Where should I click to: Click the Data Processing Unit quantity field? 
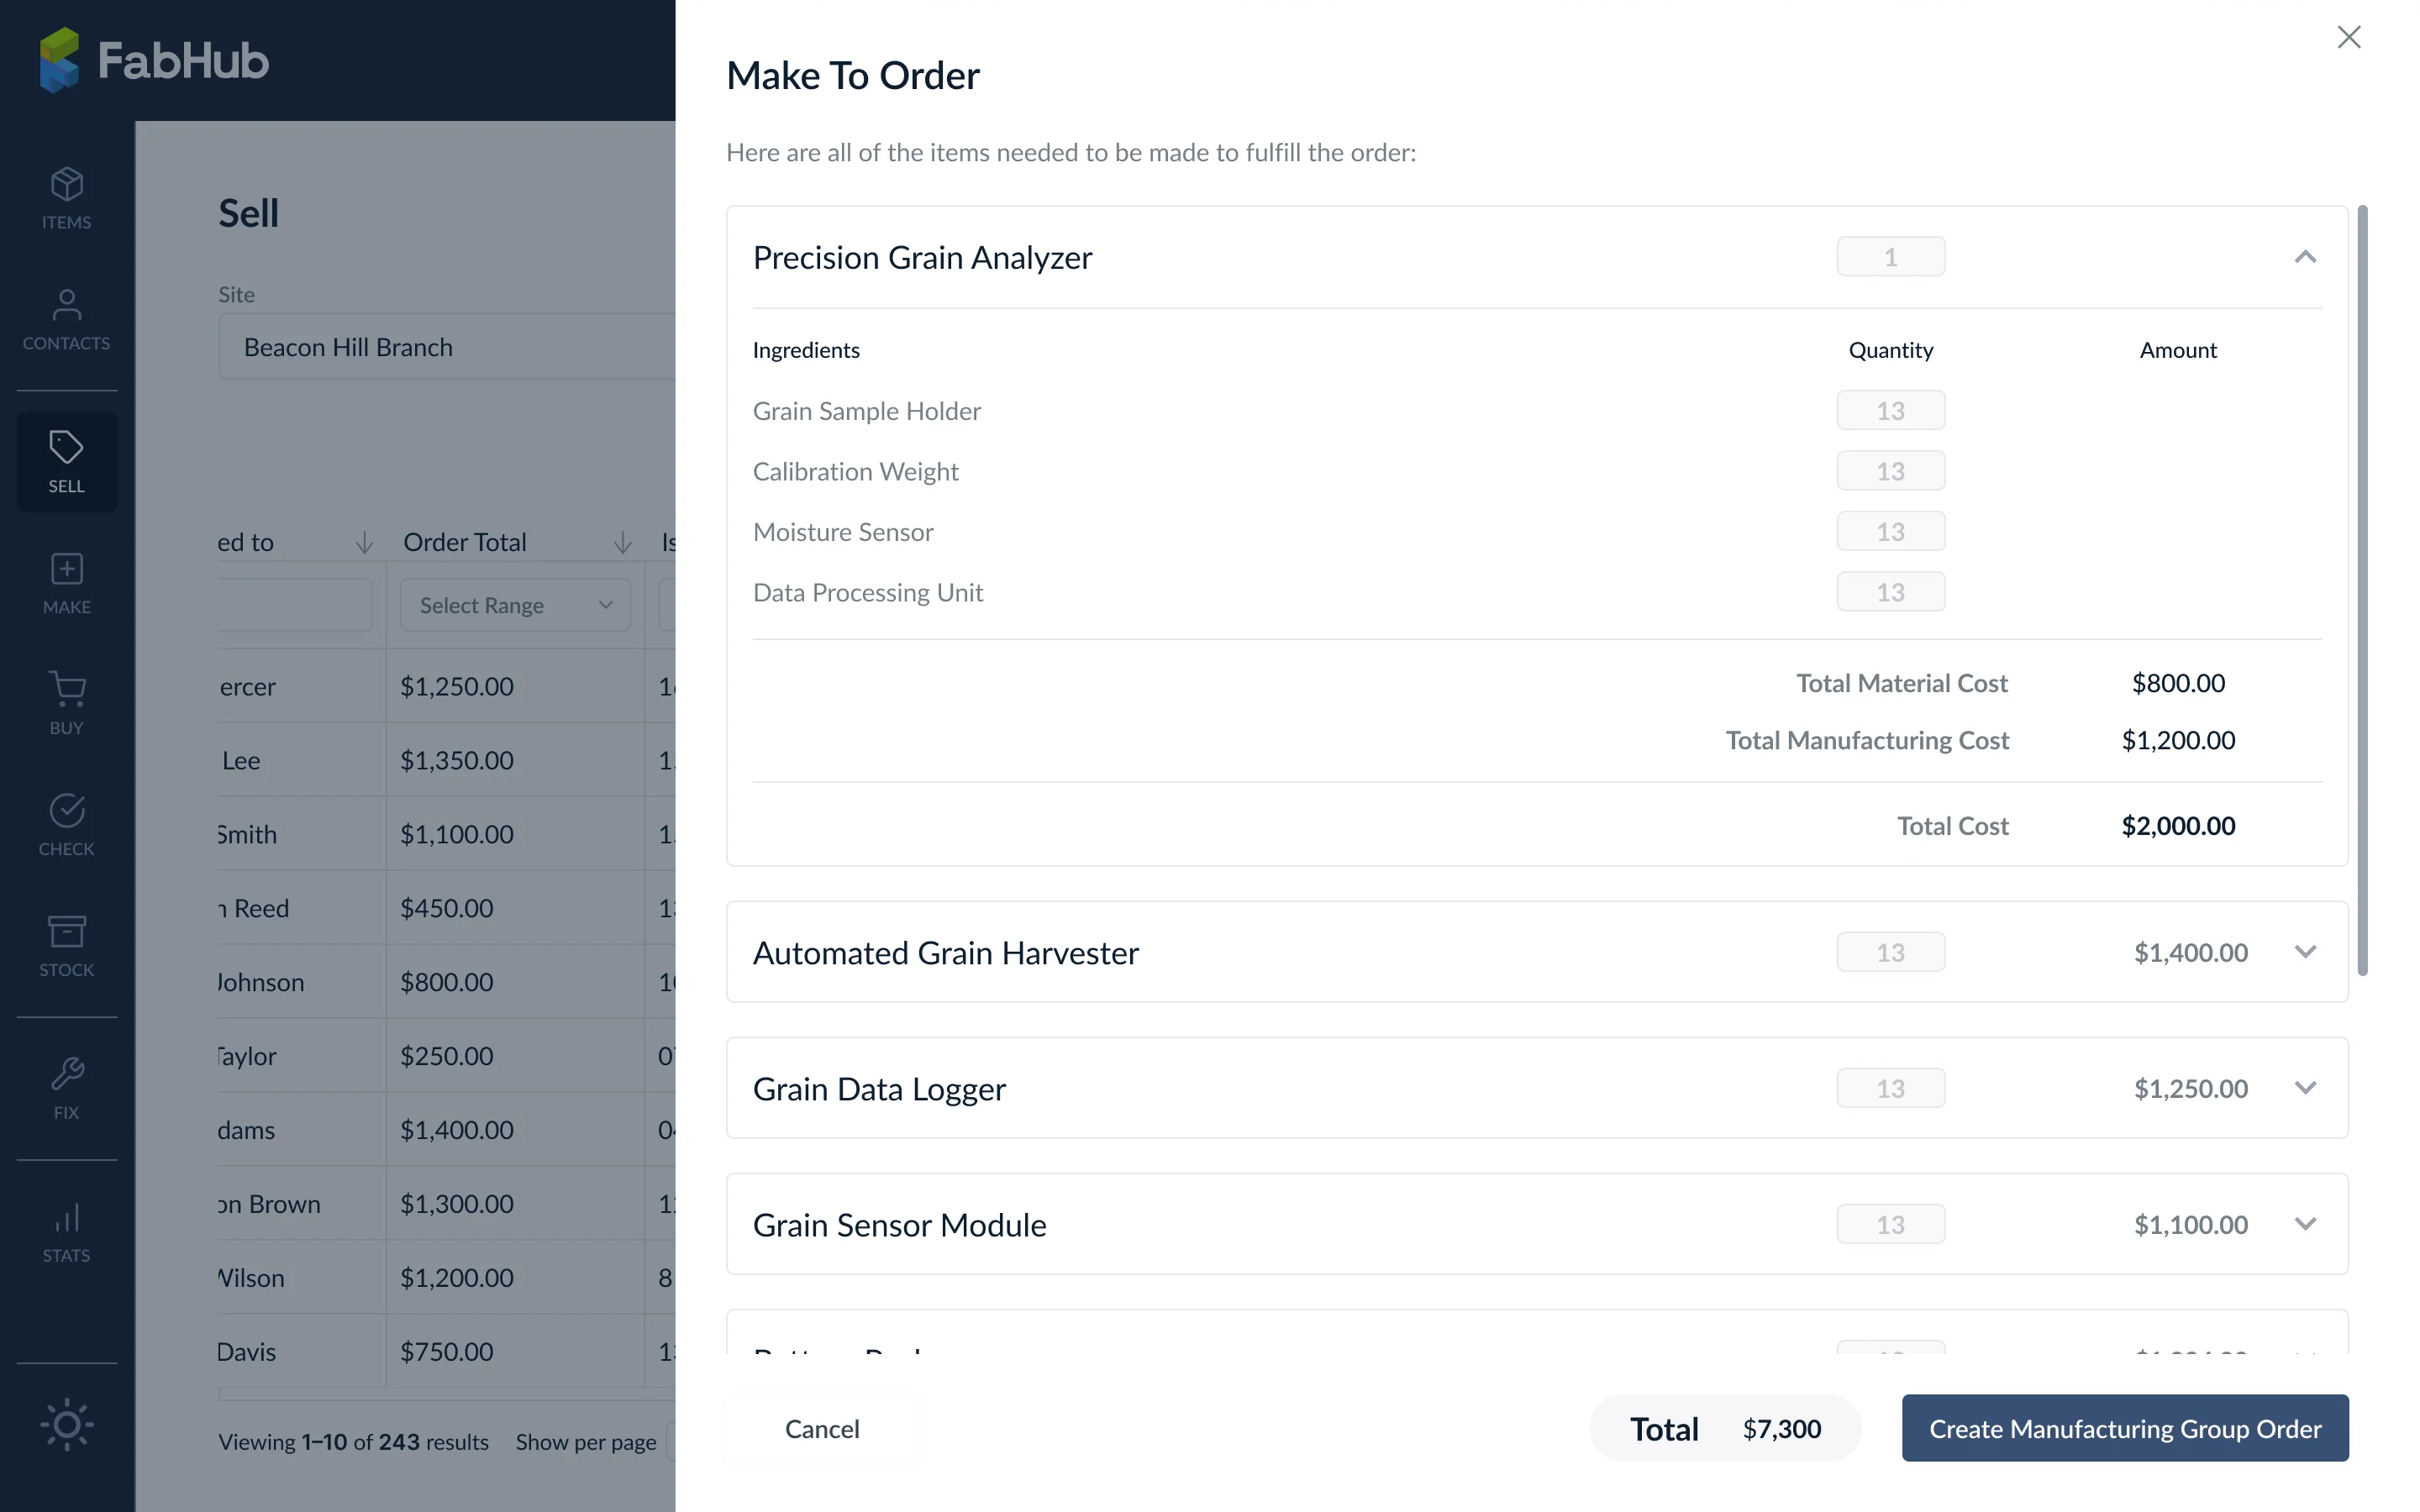[1890, 592]
